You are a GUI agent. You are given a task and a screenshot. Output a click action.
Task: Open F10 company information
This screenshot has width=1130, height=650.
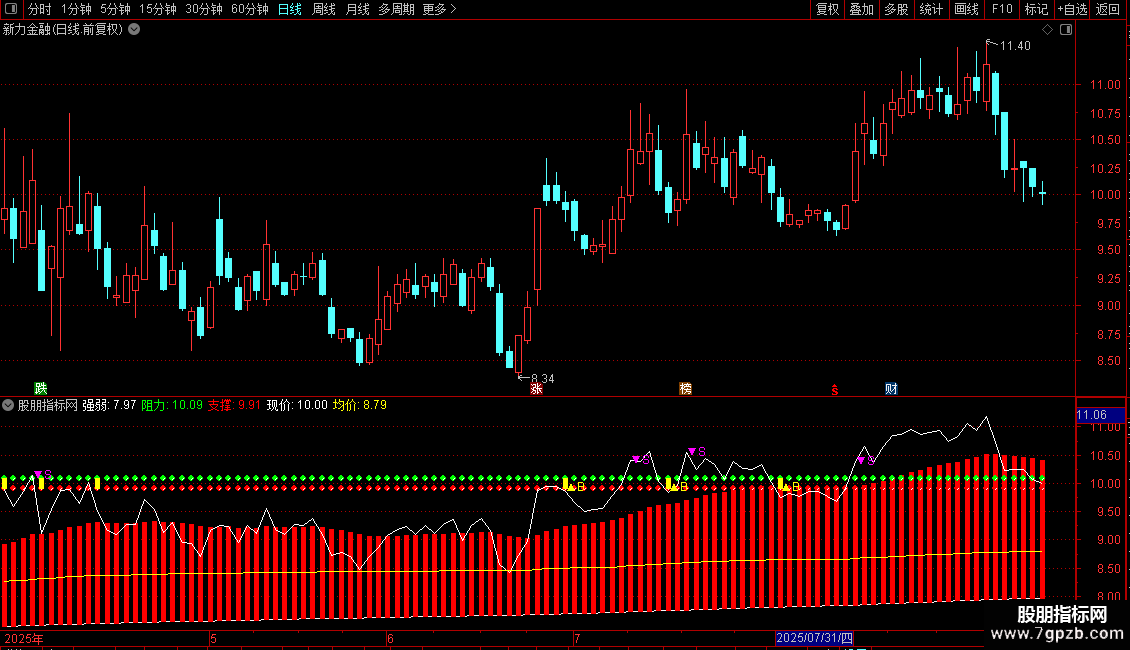pyautogui.click(x=1002, y=9)
